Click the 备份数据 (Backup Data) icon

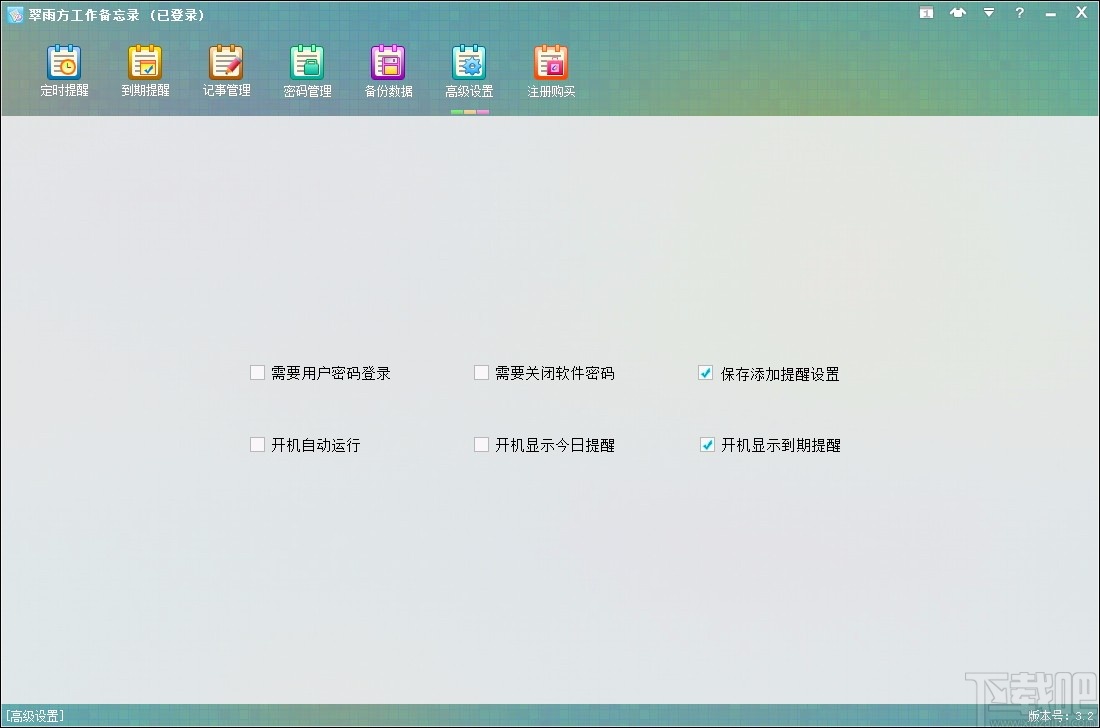click(x=388, y=70)
